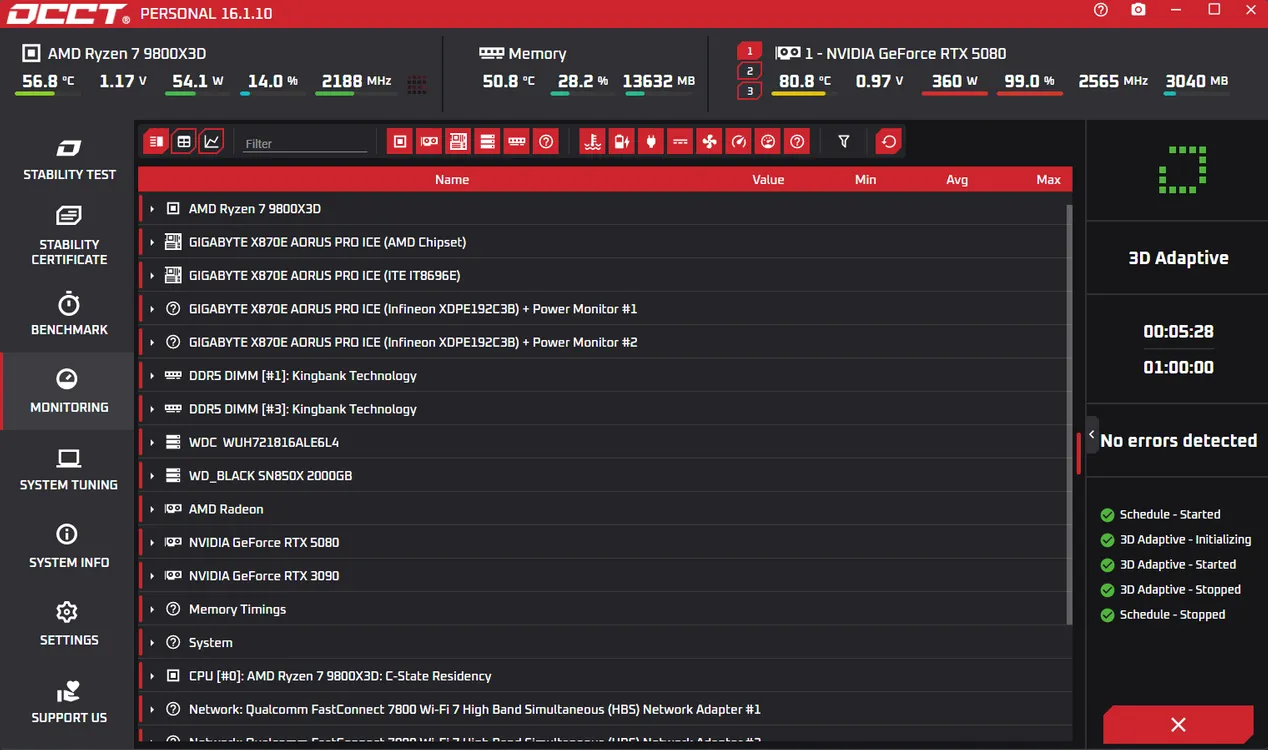The width and height of the screenshot is (1268, 750).
Task: Click the Support Us heart icon
Action: 69,691
